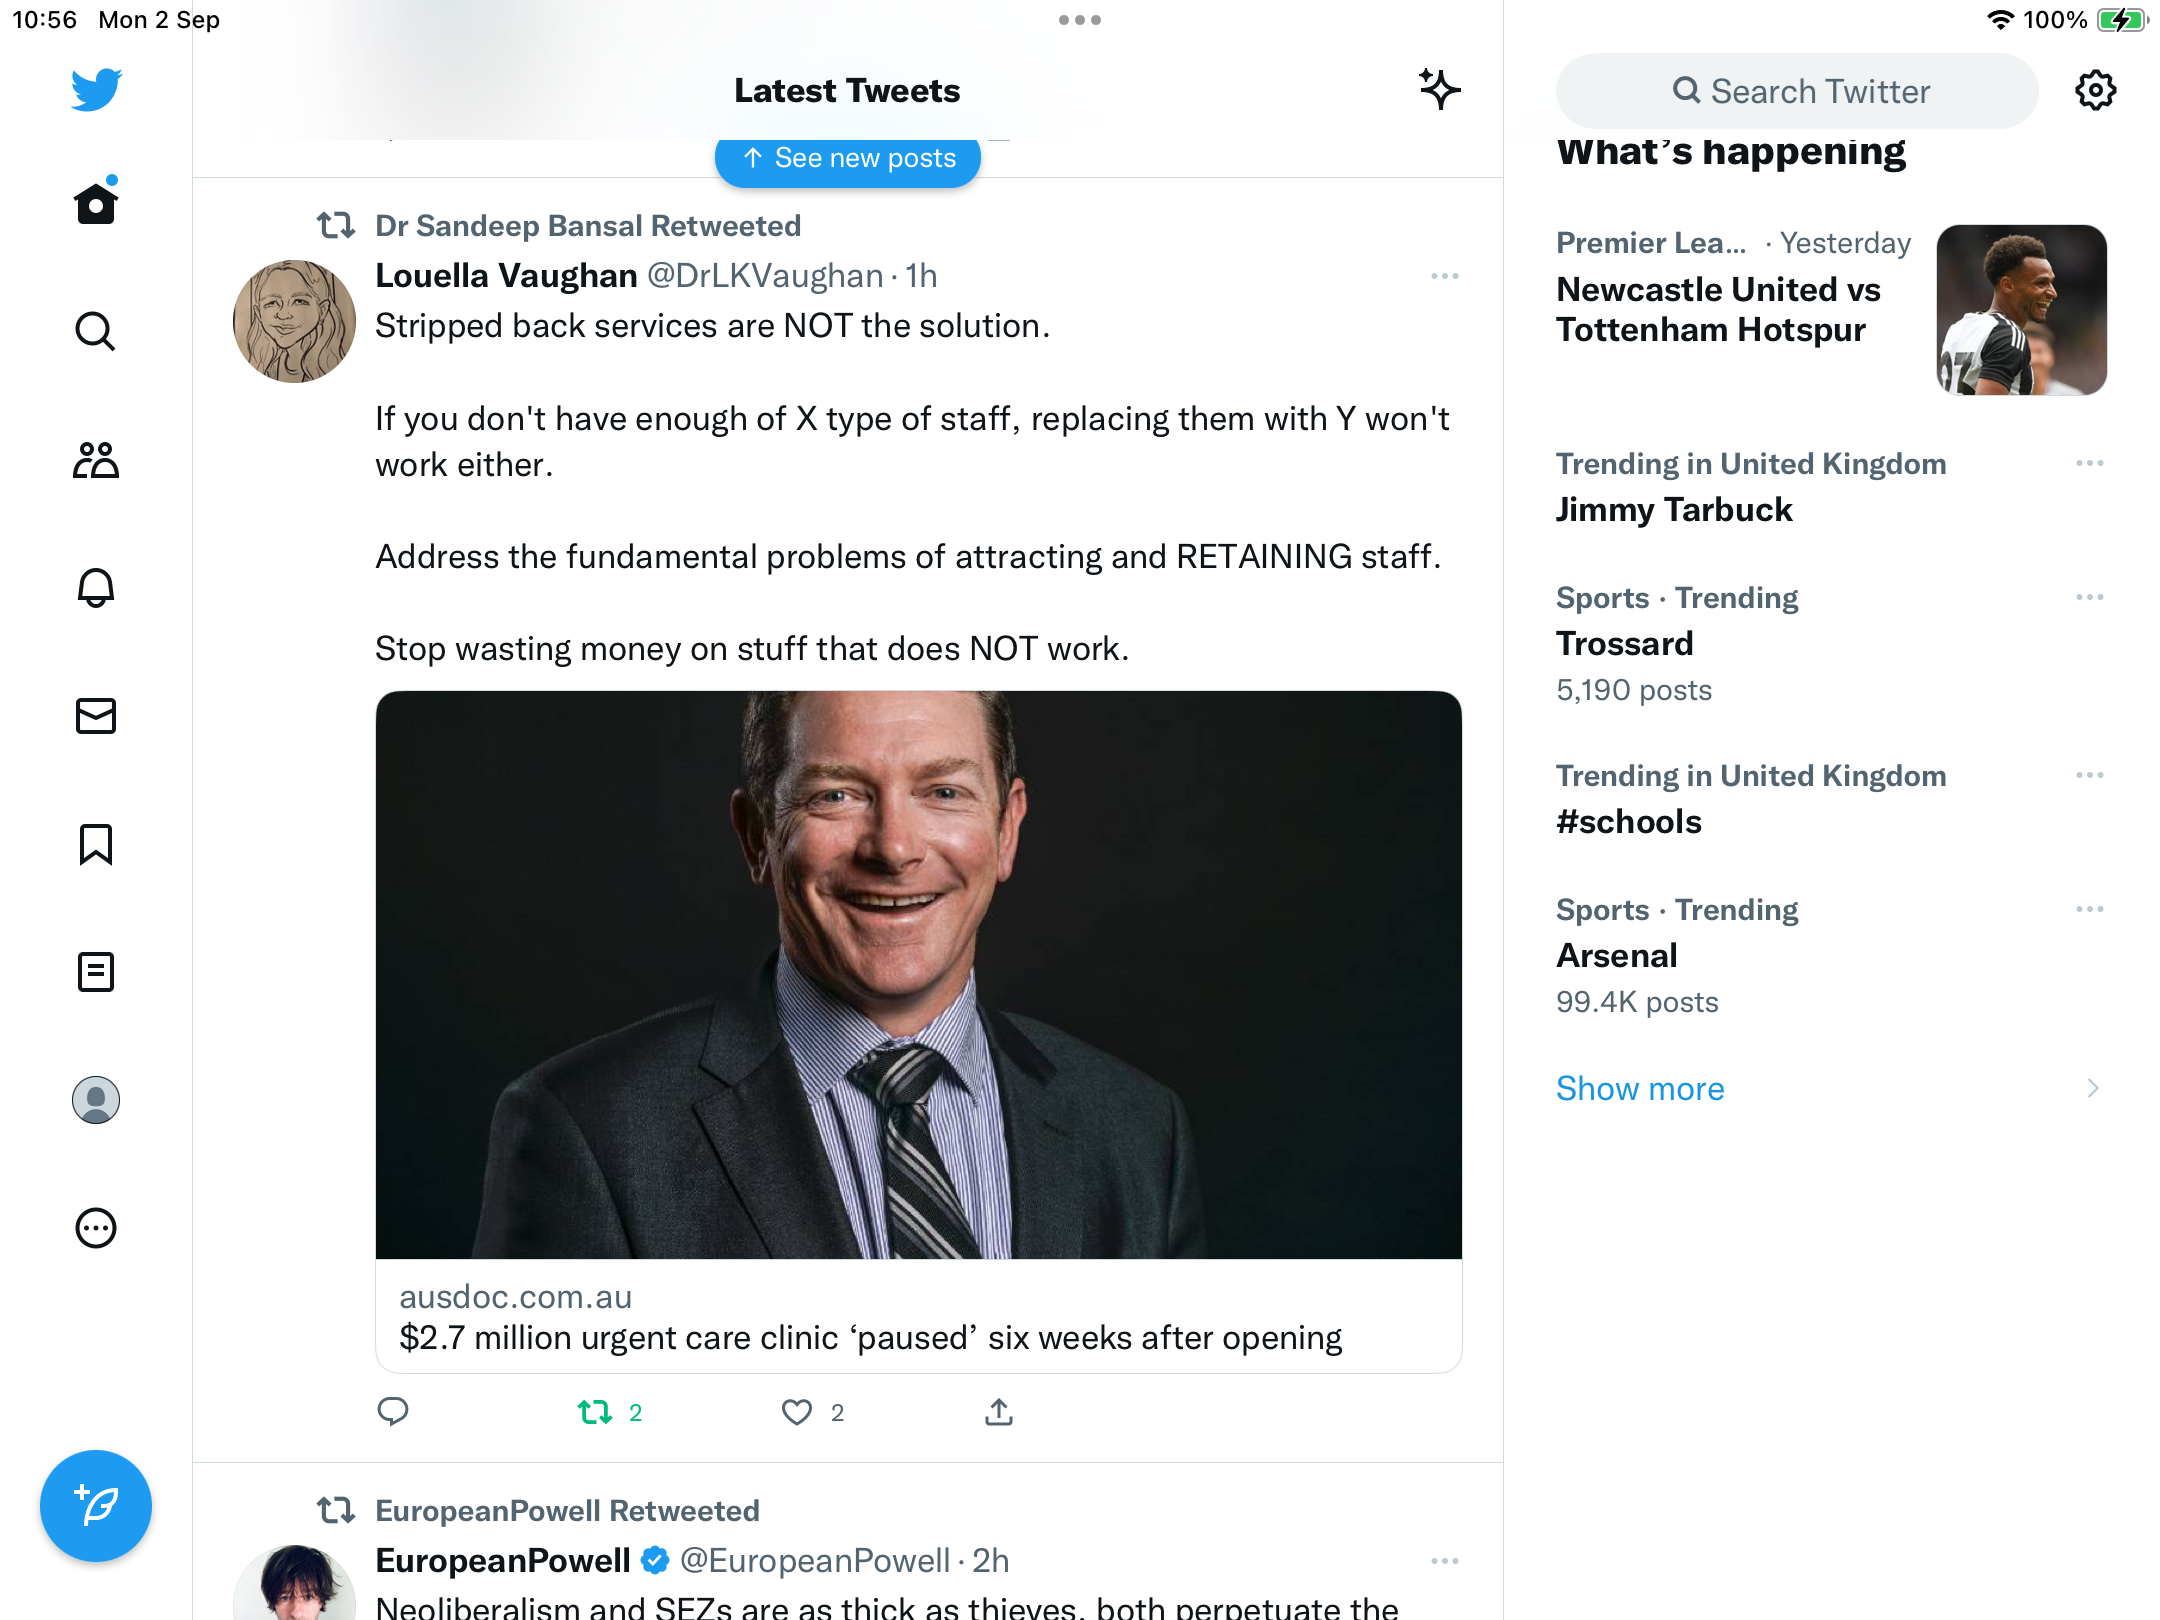Open options for Jimmy Tarbuck trend
The image size is (2160, 1620).
tap(2089, 463)
